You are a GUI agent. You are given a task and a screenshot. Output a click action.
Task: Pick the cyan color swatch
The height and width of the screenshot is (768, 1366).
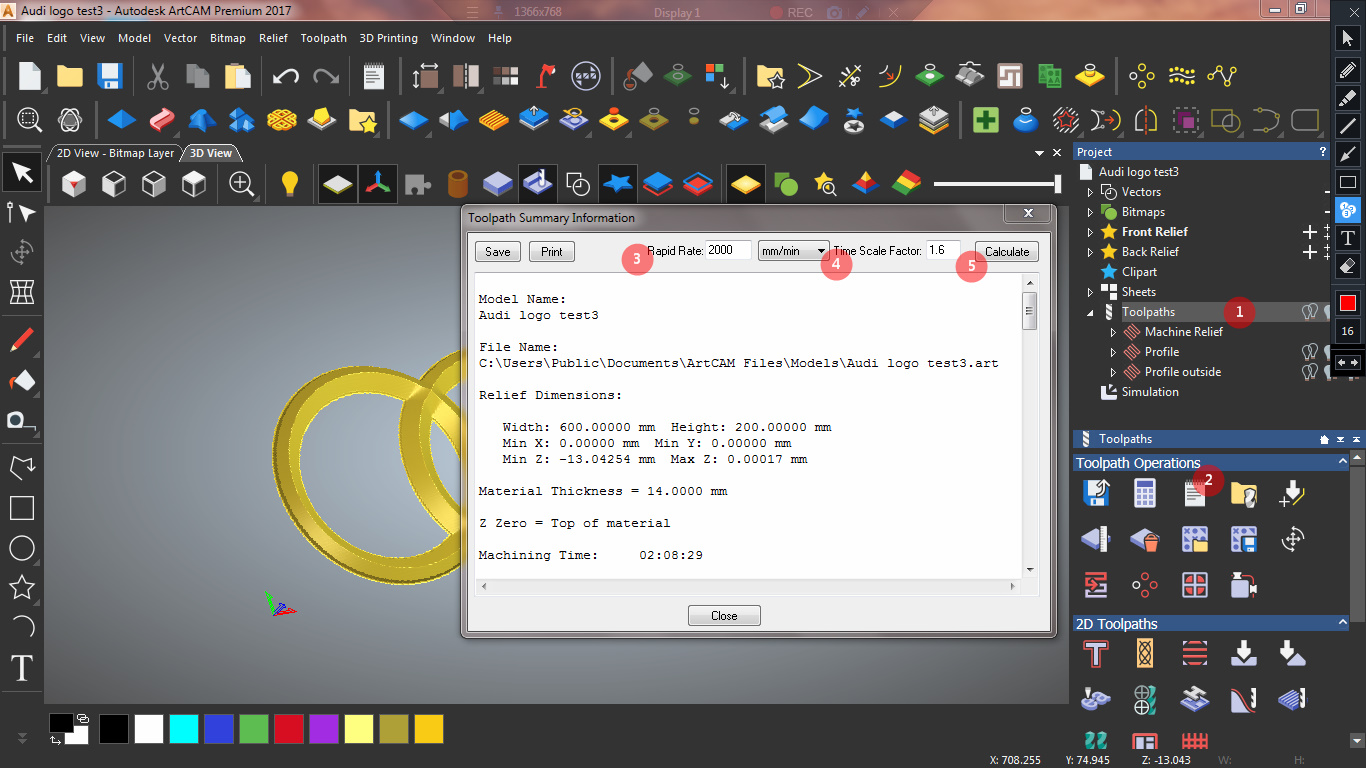[x=183, y=729]
